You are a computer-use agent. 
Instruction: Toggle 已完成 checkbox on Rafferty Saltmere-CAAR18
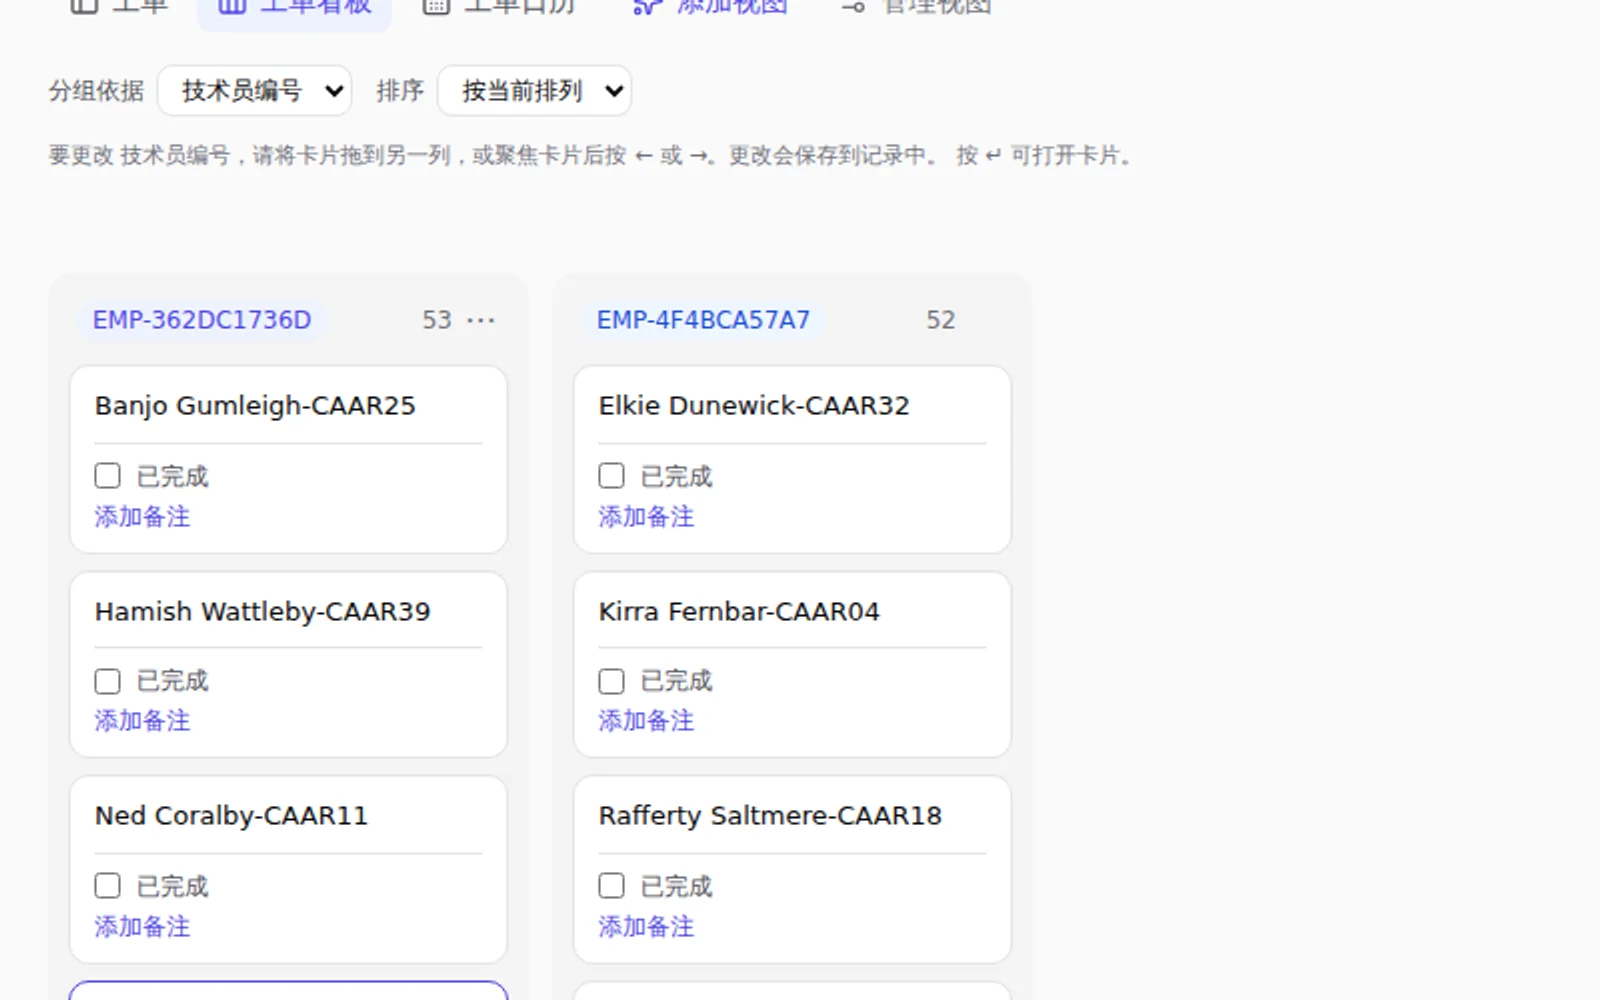click(611, 886)
